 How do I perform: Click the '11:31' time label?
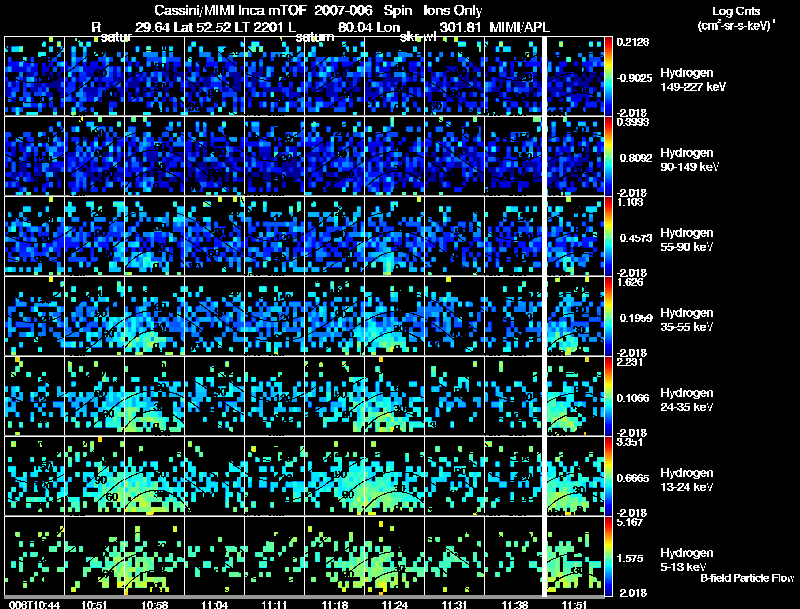(455, 605)
